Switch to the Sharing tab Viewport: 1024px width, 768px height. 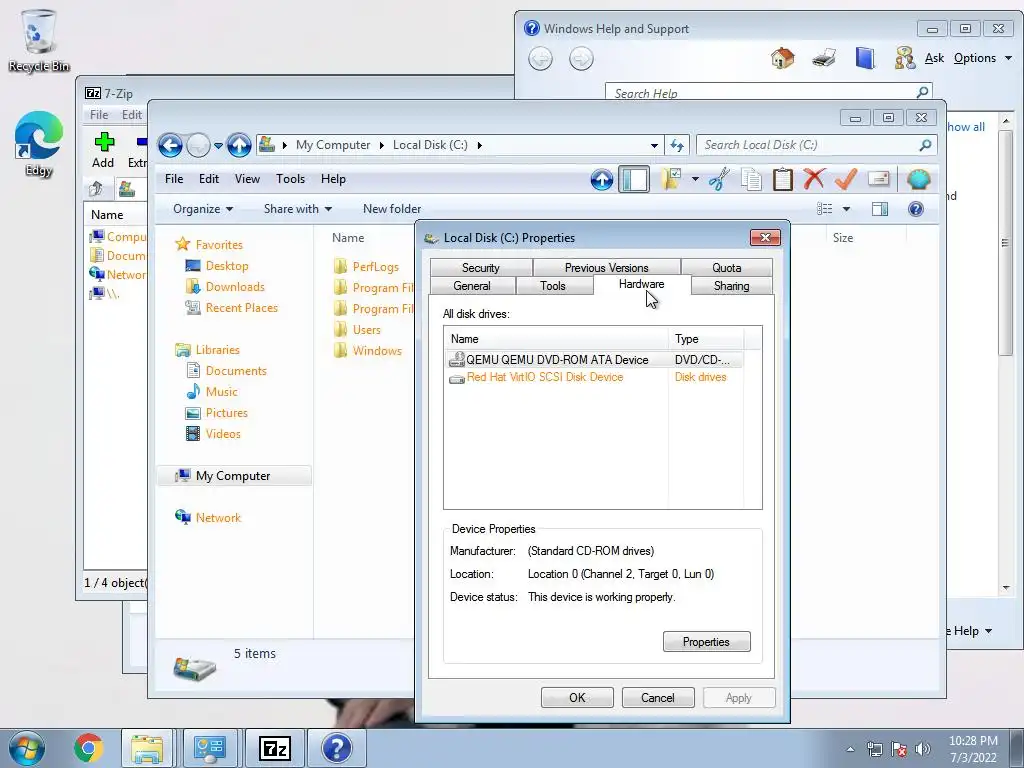tap(731, 285)
